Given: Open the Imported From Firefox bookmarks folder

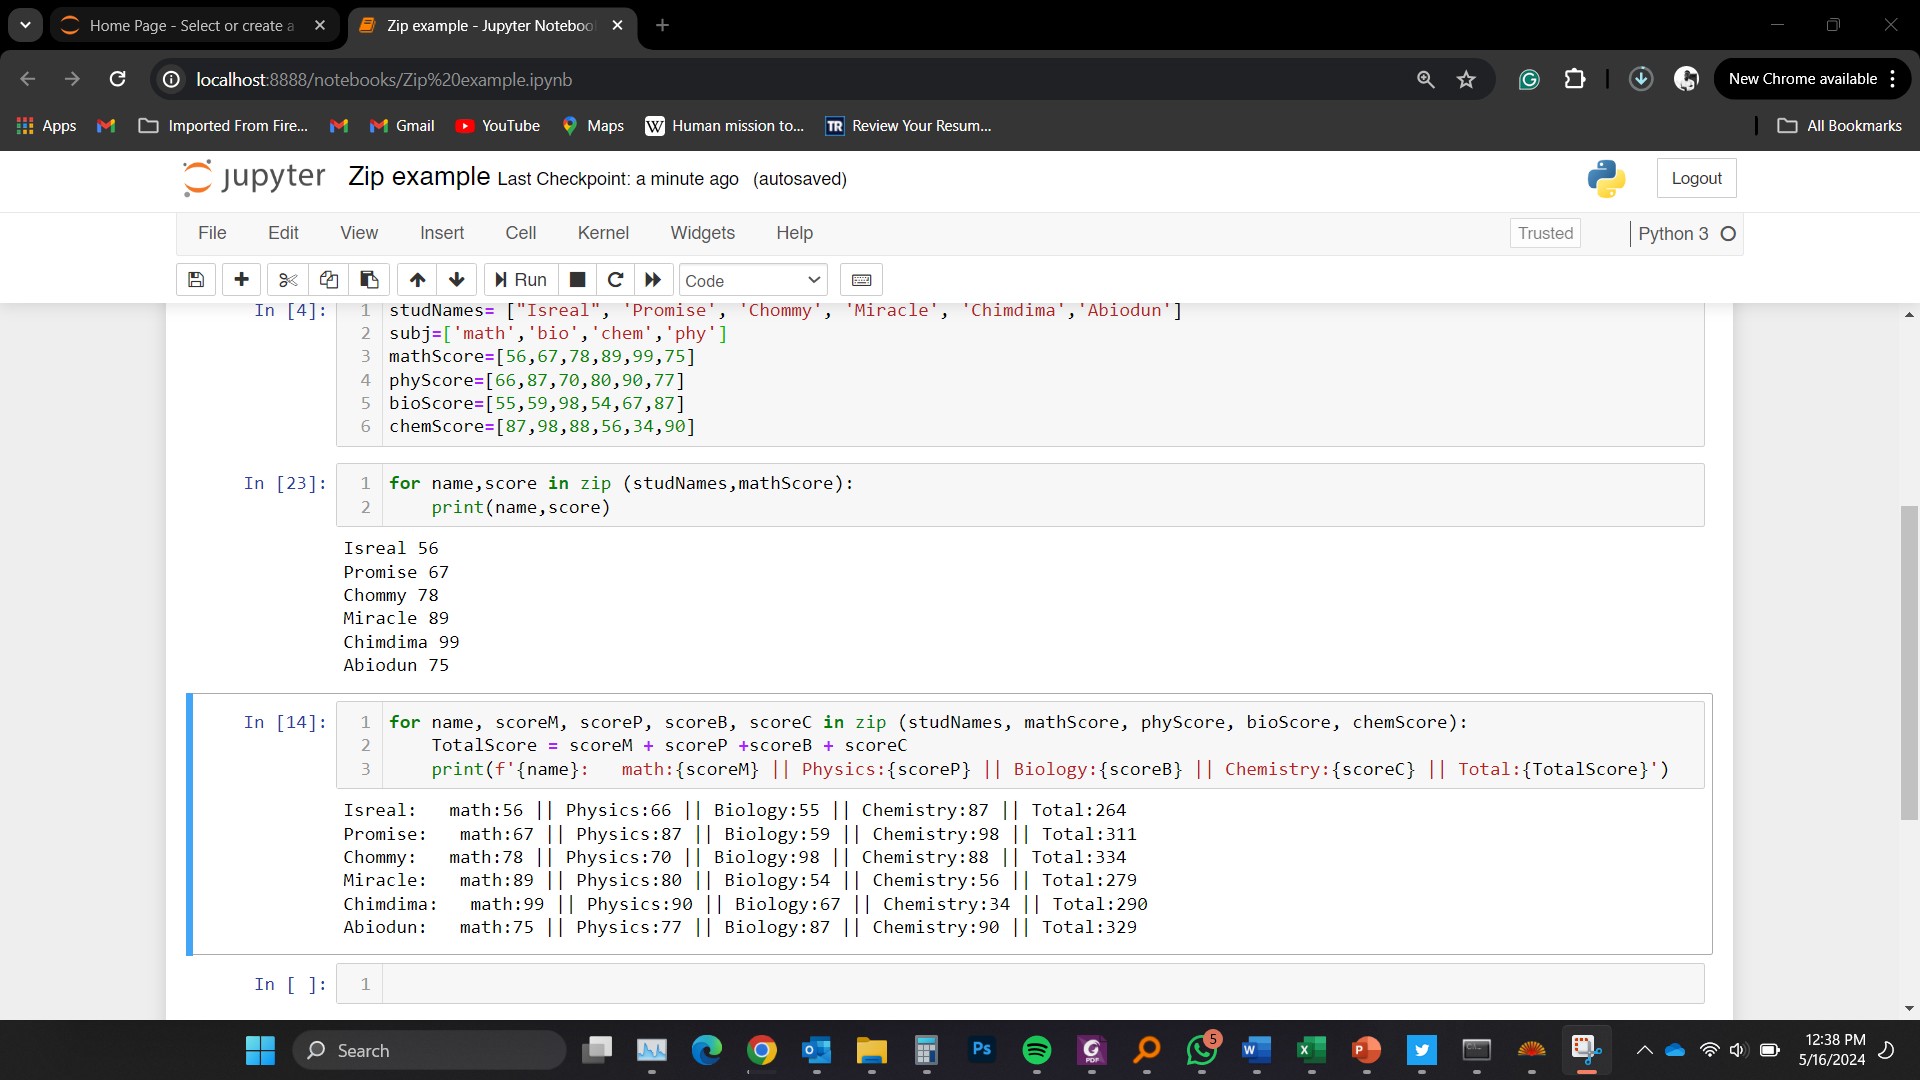Looking at the screenshot, I should point(223,126).
